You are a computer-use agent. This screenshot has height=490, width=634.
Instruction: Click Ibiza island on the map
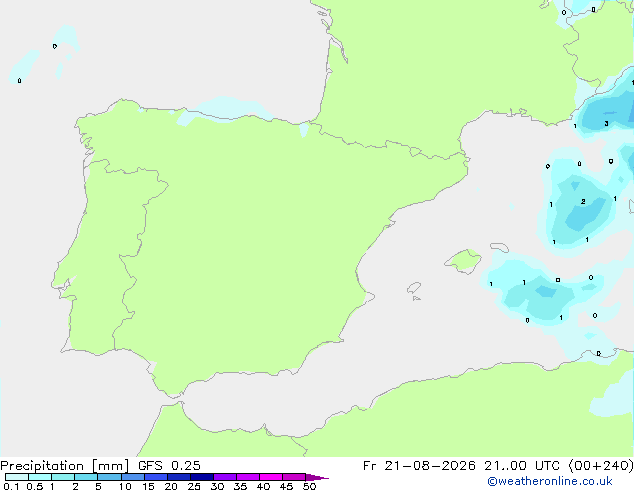(x=414, y=288)
